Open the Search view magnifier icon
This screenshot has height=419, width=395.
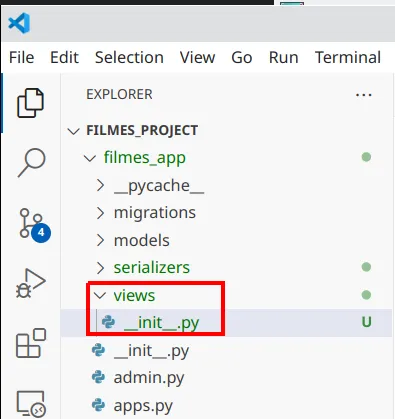coord(31,163)
